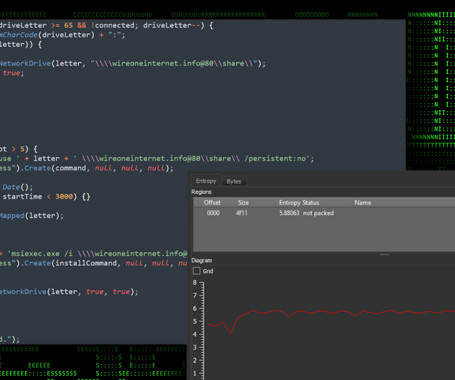Click 'msiexec.exe' in the install command line
The image size is (455, 380).
(35, 254)
